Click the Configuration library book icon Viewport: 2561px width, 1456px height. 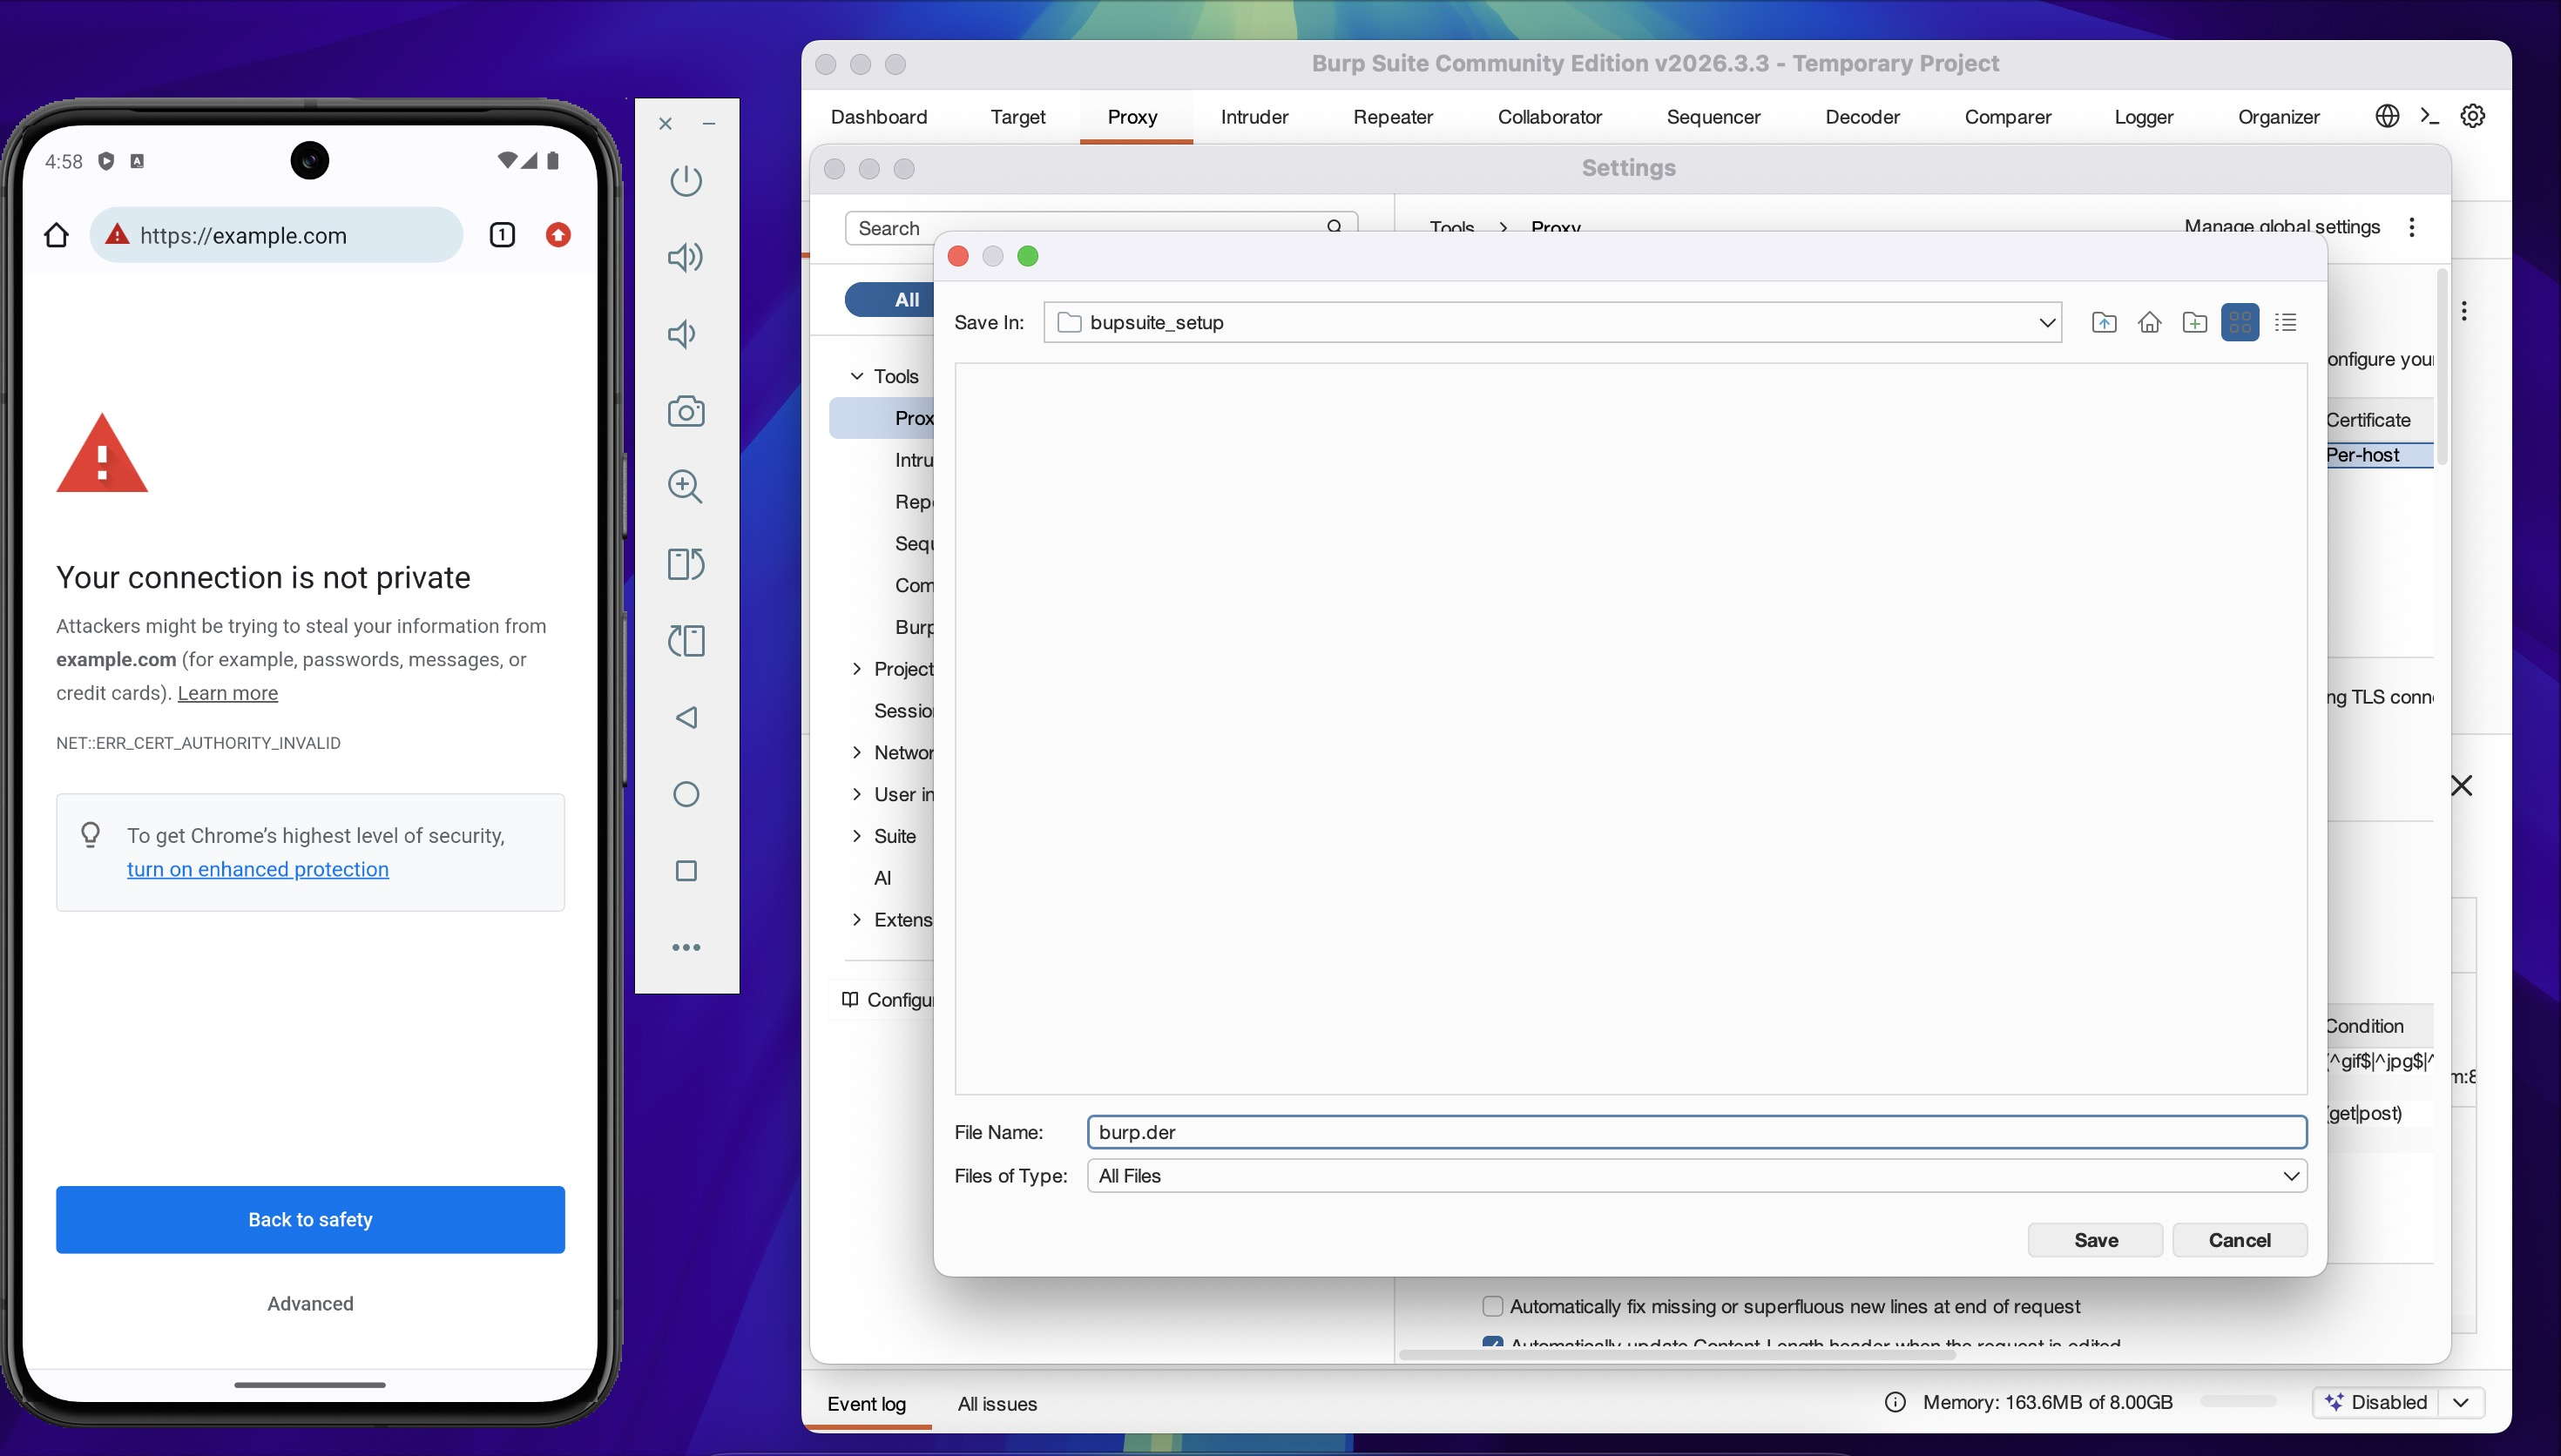[850, 999]
